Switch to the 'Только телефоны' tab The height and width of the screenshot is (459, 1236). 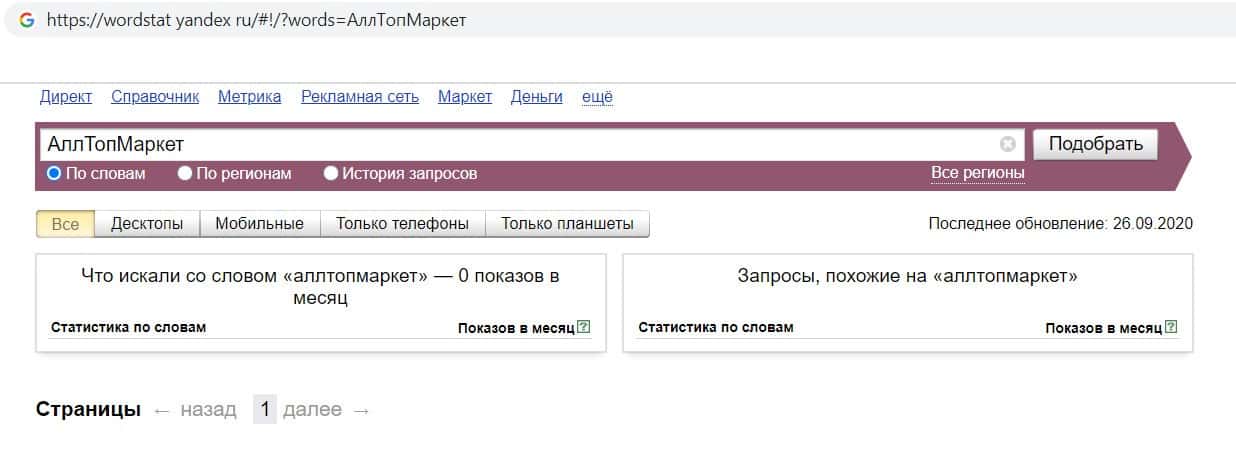402,224
